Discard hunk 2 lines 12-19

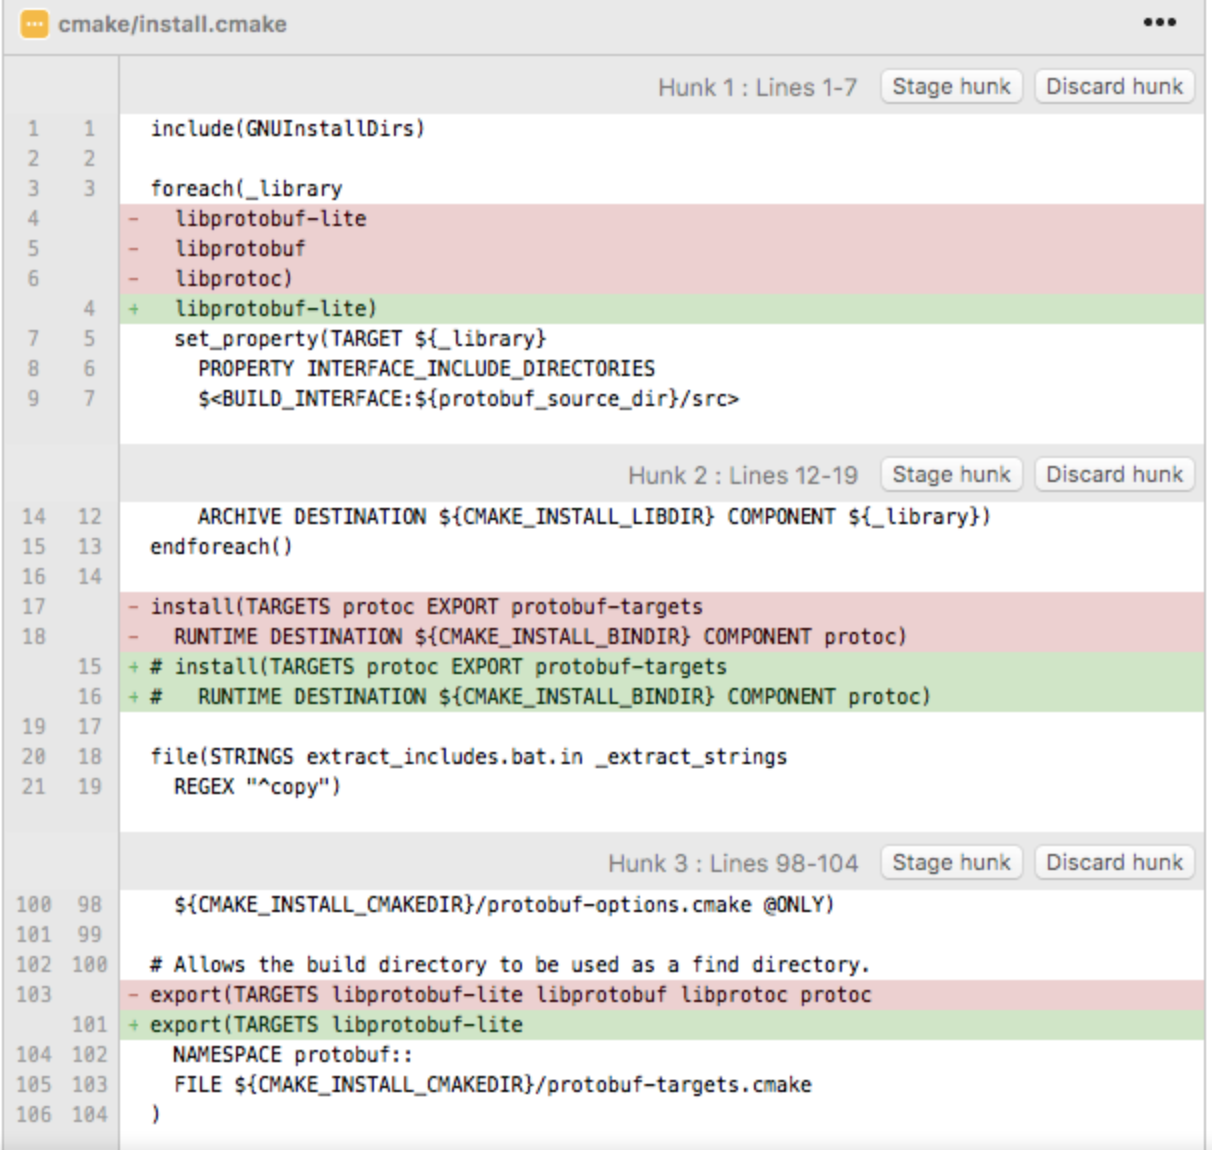coord(1114,475)
